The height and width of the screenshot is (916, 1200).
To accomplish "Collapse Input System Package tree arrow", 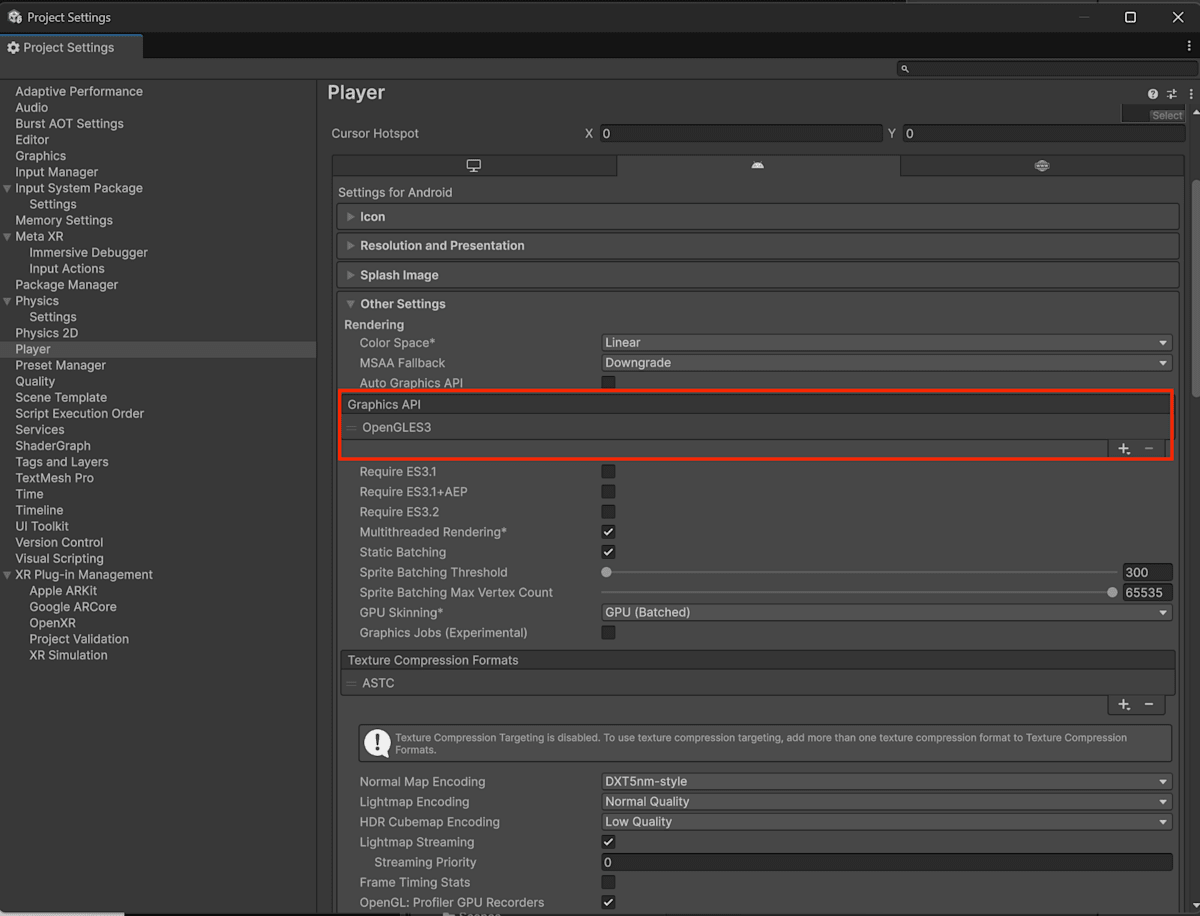I will 7,188.
